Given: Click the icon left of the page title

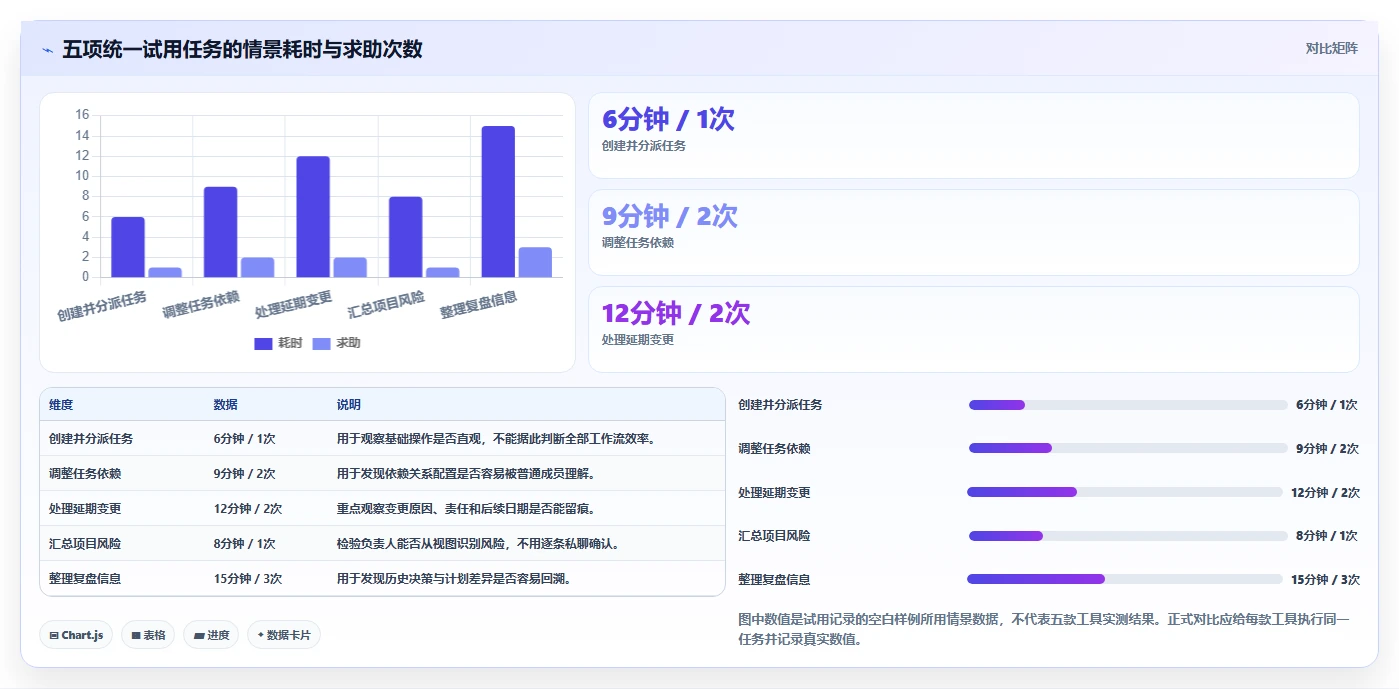Looking at the screenshot, I should (47, 50).
